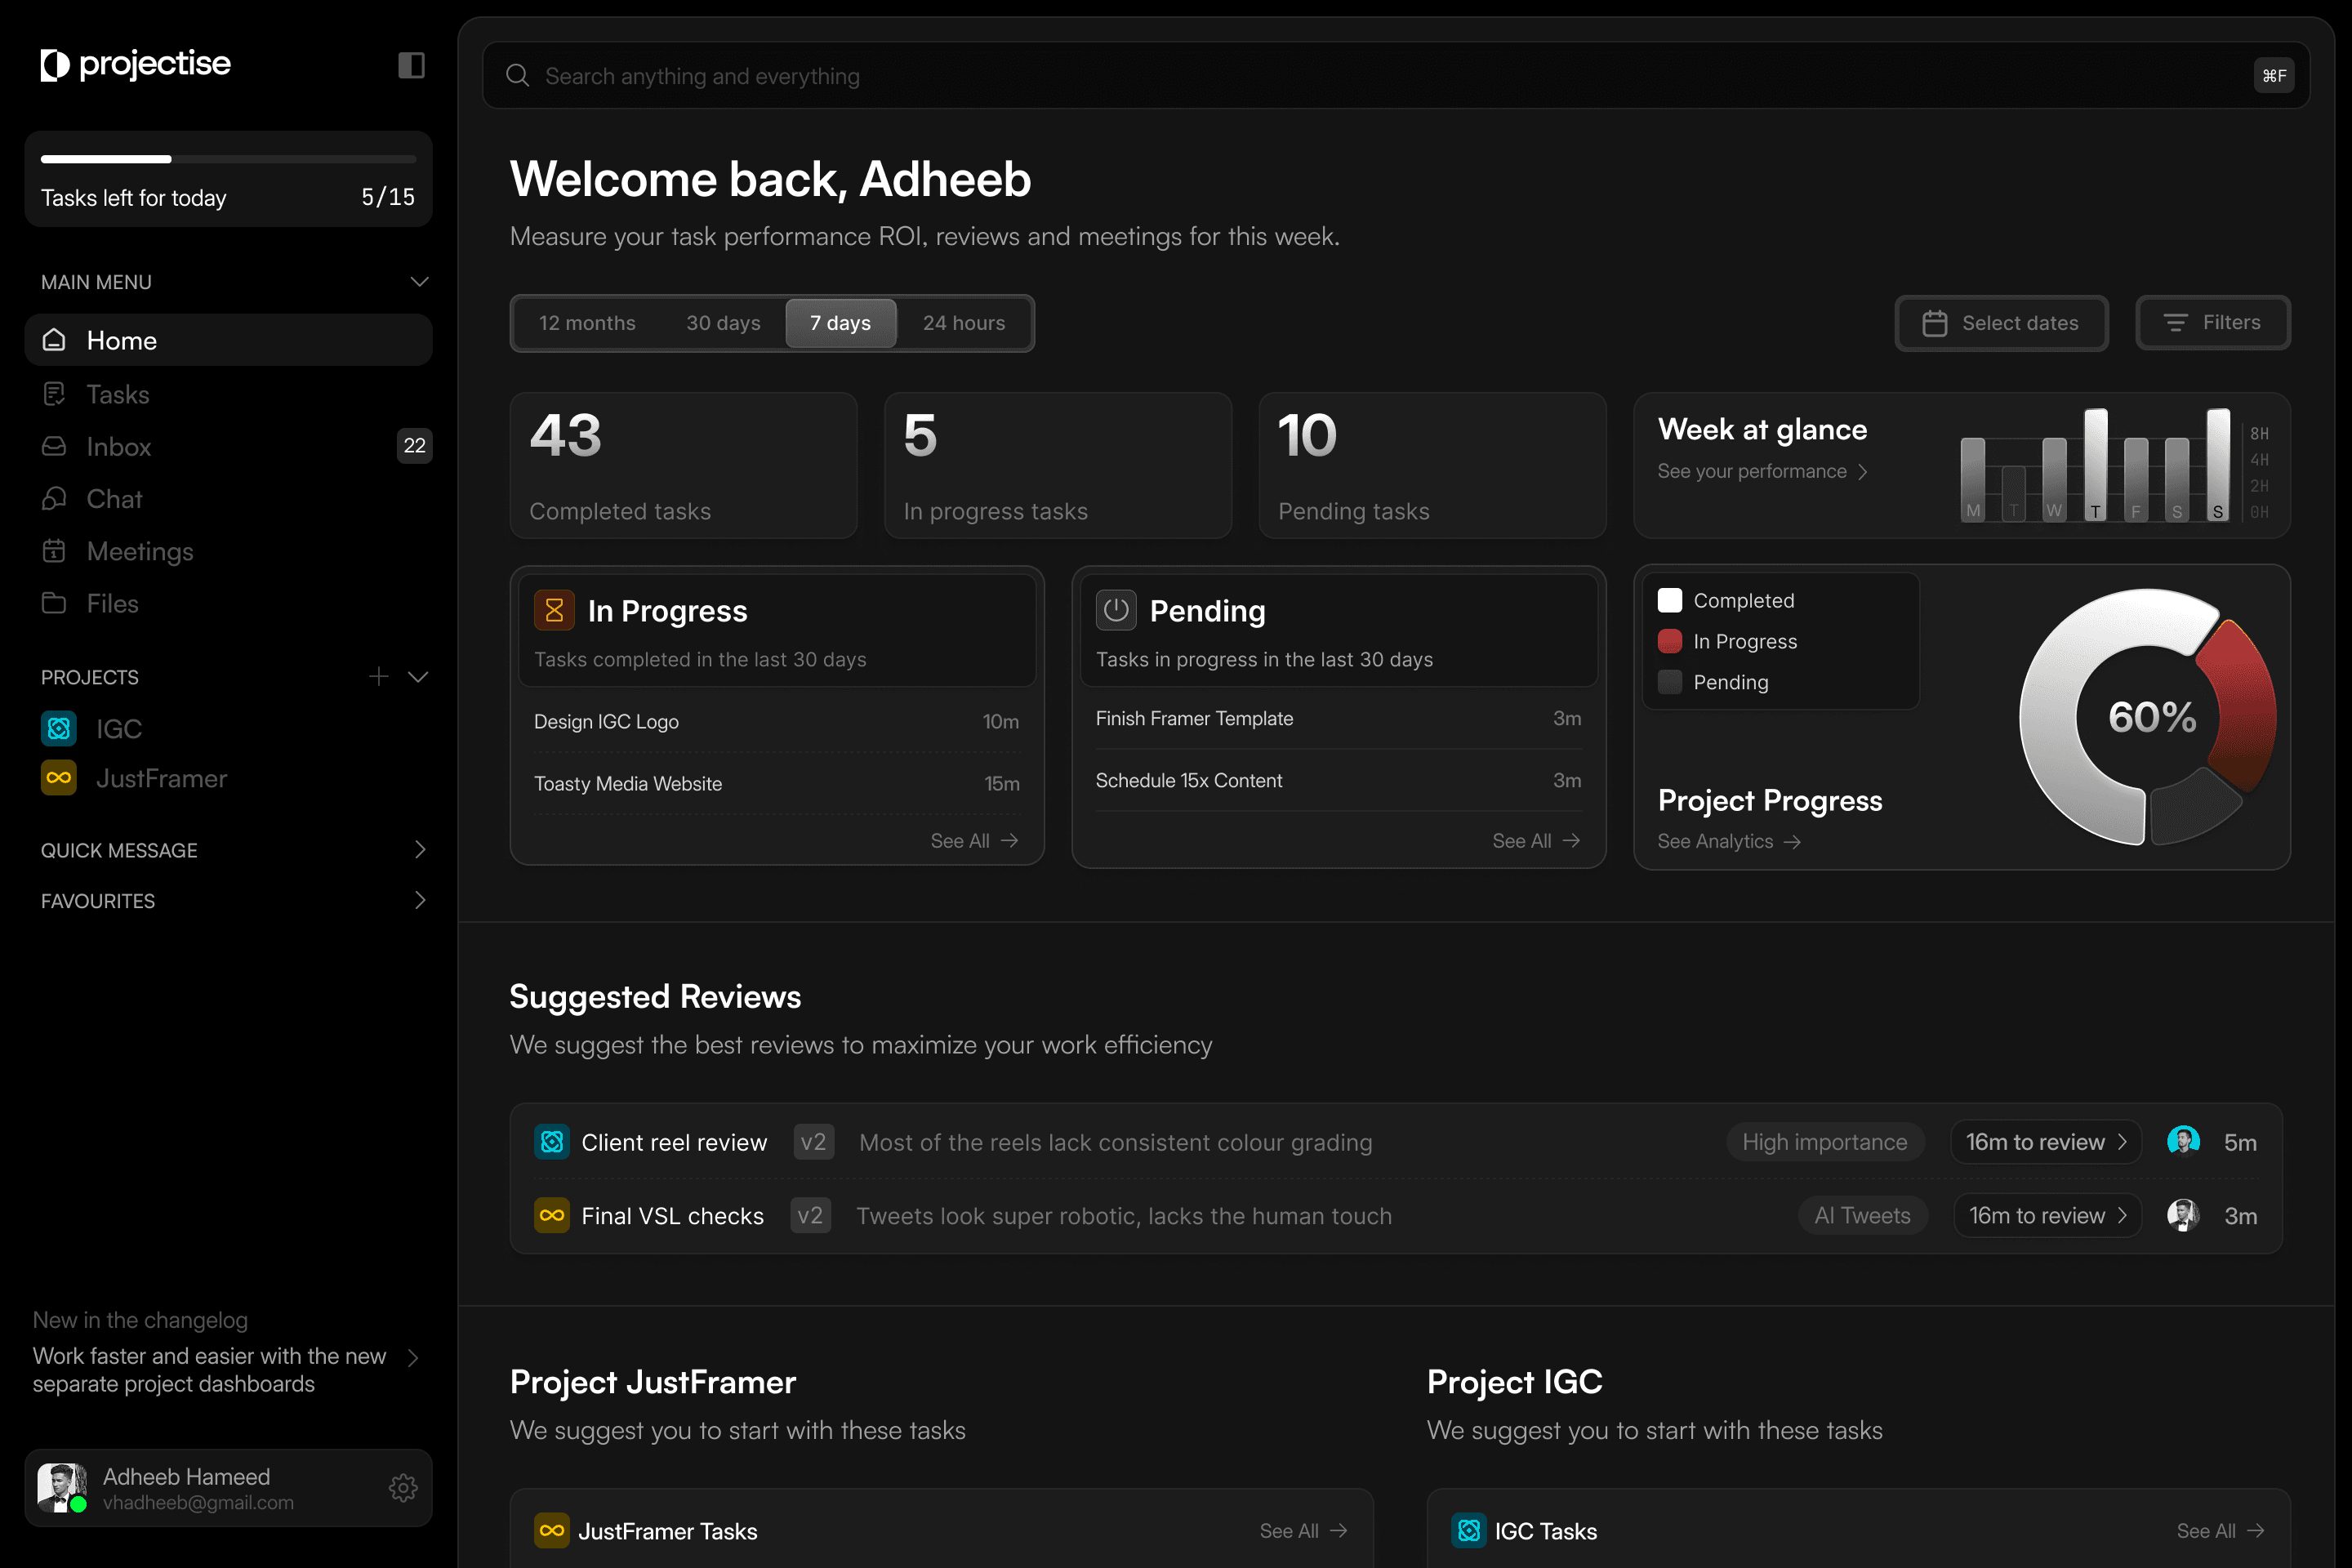Screen dimensions: 2352x1568
Task: Click the Inbox icon in main menu
Action: 54,446
